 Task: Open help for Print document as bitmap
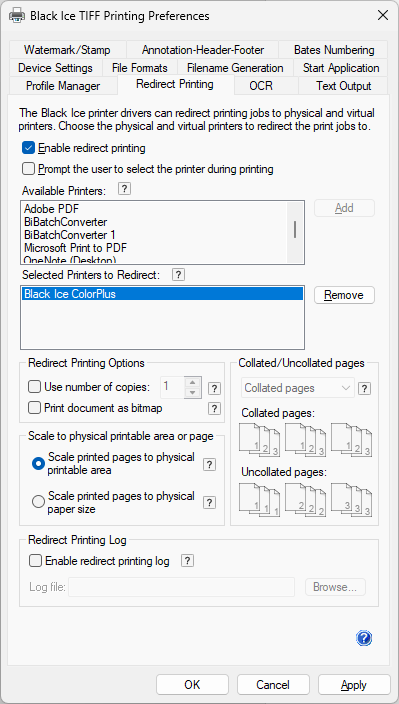point(215,408)
